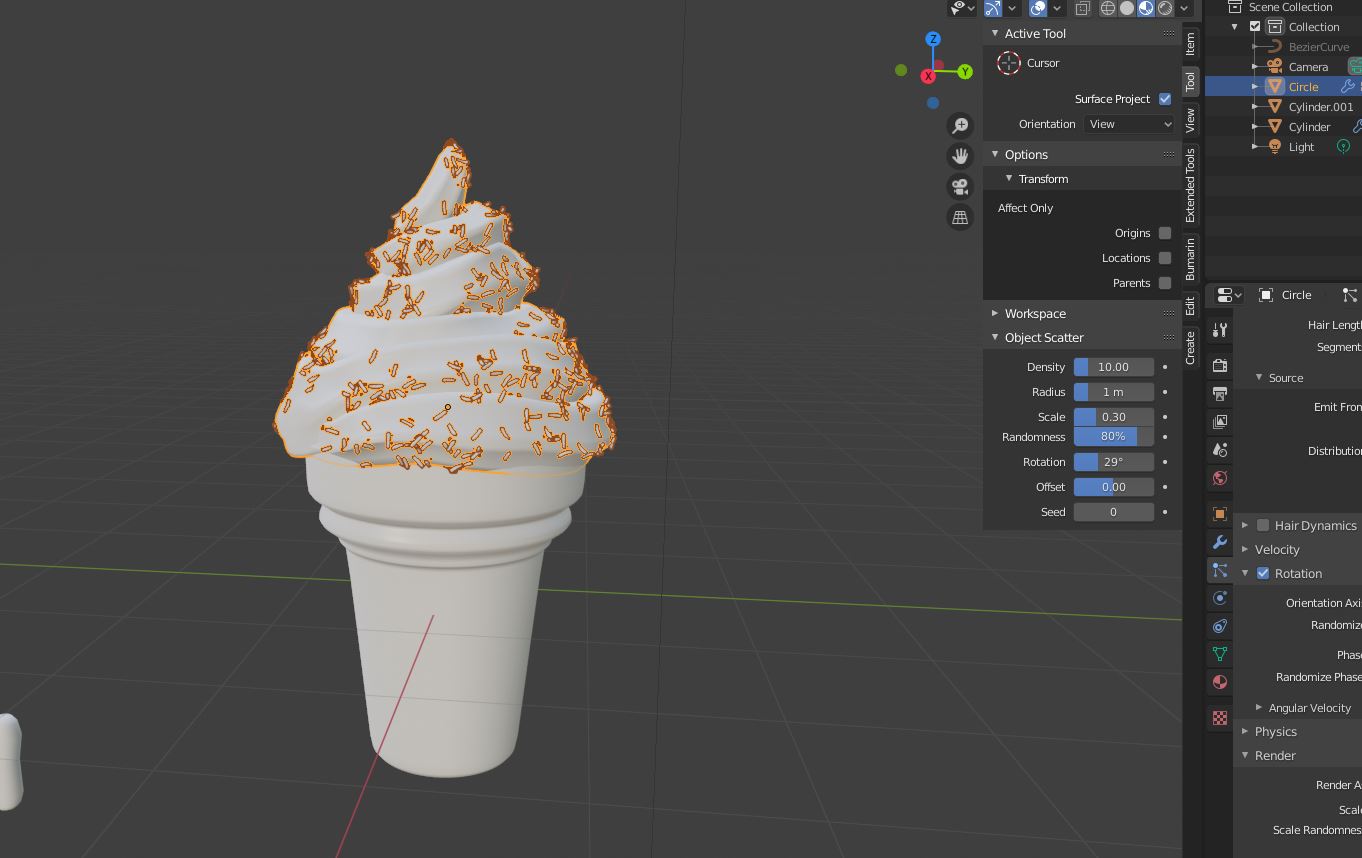Viewport: 1362px width, 858px height.
Task: Click the Cursor active tool icon
Action: (x=1009, y=63)
